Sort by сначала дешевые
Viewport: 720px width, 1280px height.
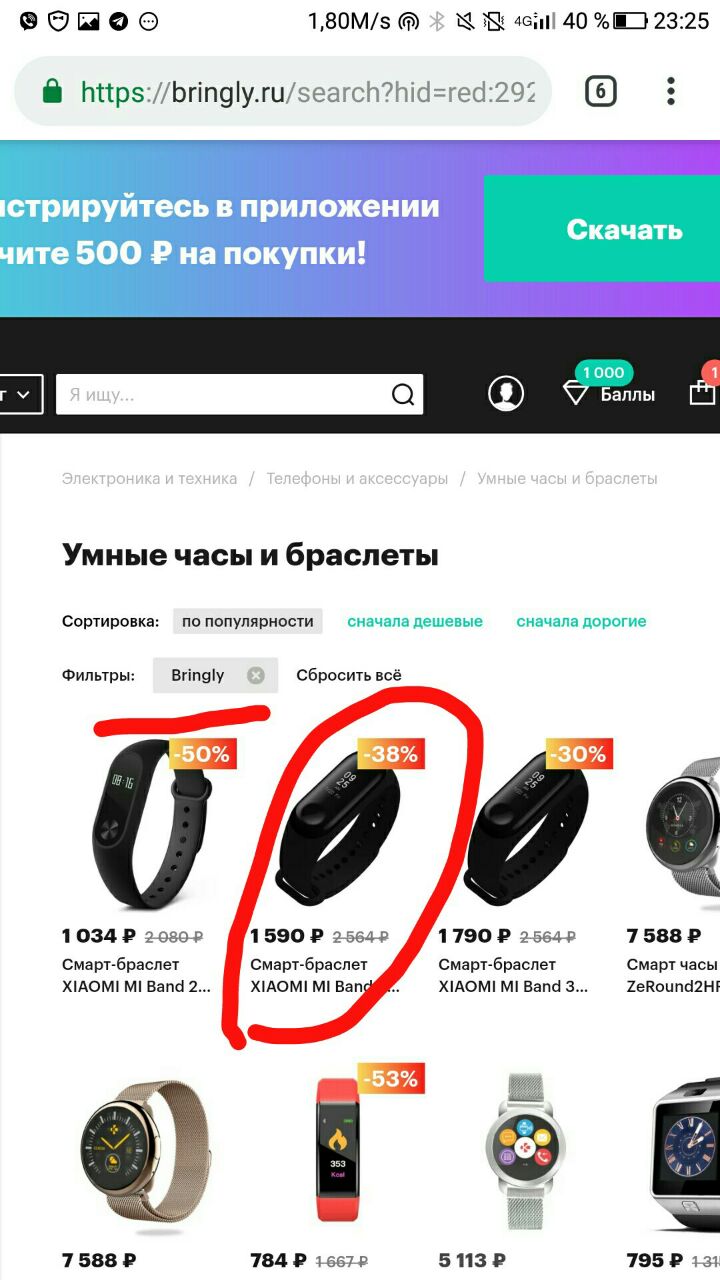coord(415,621)
